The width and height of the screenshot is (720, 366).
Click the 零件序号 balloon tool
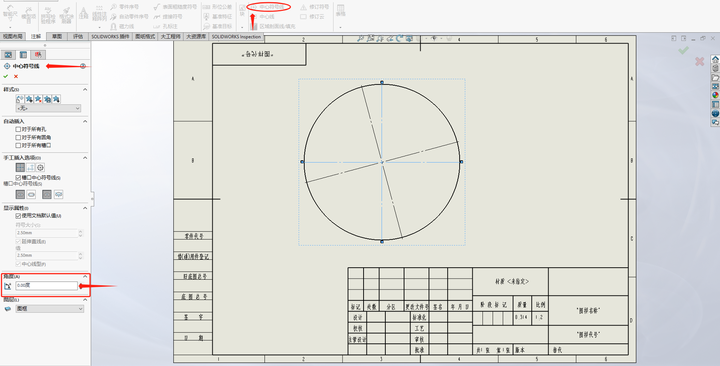[125, 7]
